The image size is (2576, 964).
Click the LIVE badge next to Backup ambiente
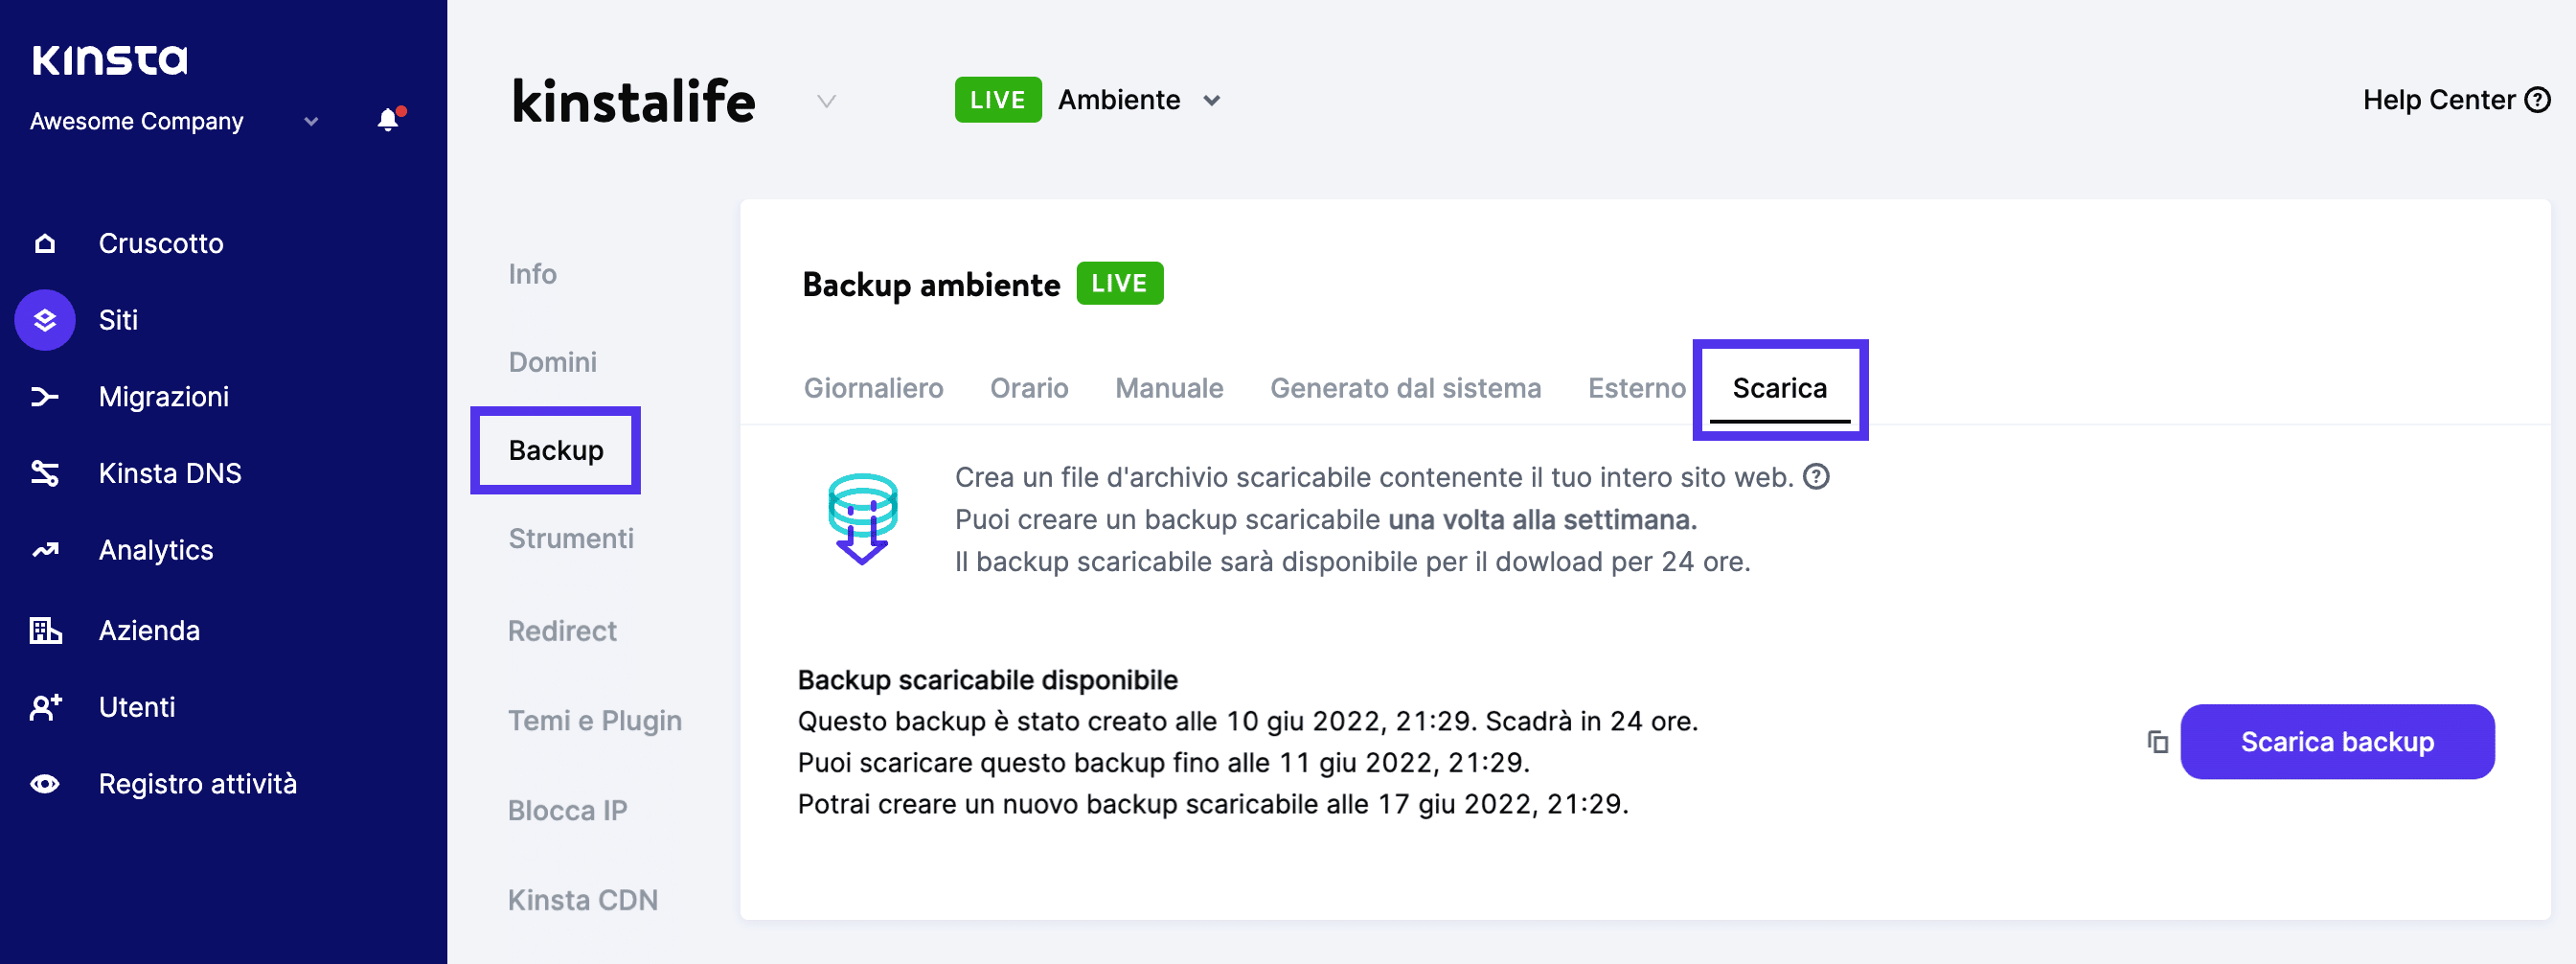1120,283
